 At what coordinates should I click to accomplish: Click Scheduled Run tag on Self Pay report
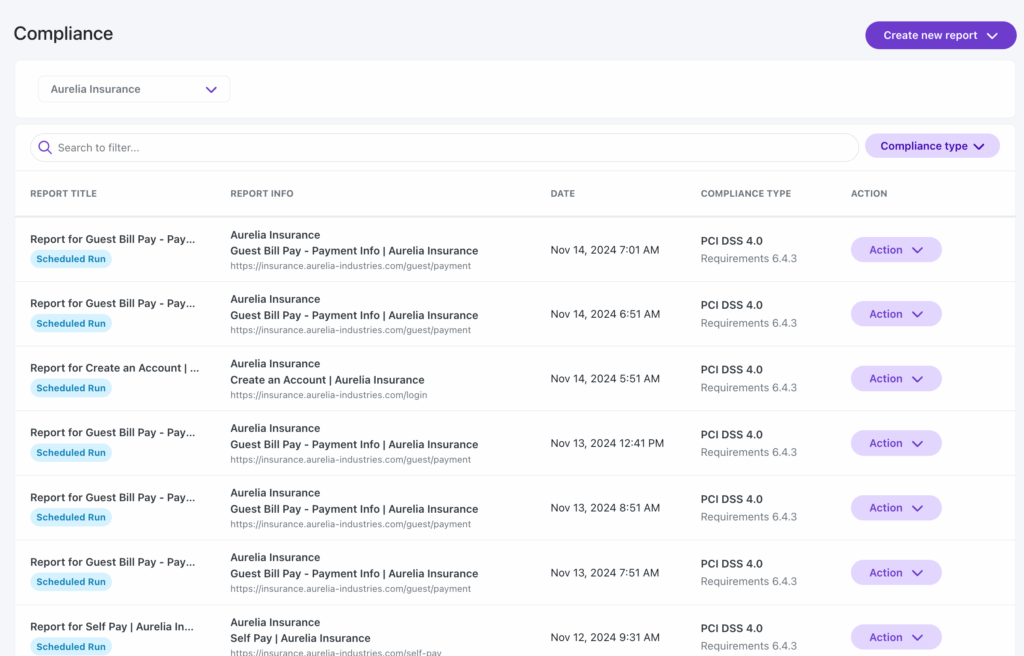click(x=71, y=647)
